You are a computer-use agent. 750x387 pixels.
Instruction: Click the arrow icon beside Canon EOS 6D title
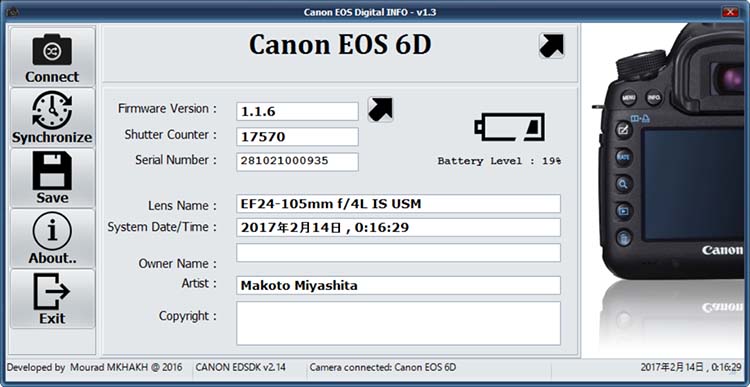pos(551,46)
